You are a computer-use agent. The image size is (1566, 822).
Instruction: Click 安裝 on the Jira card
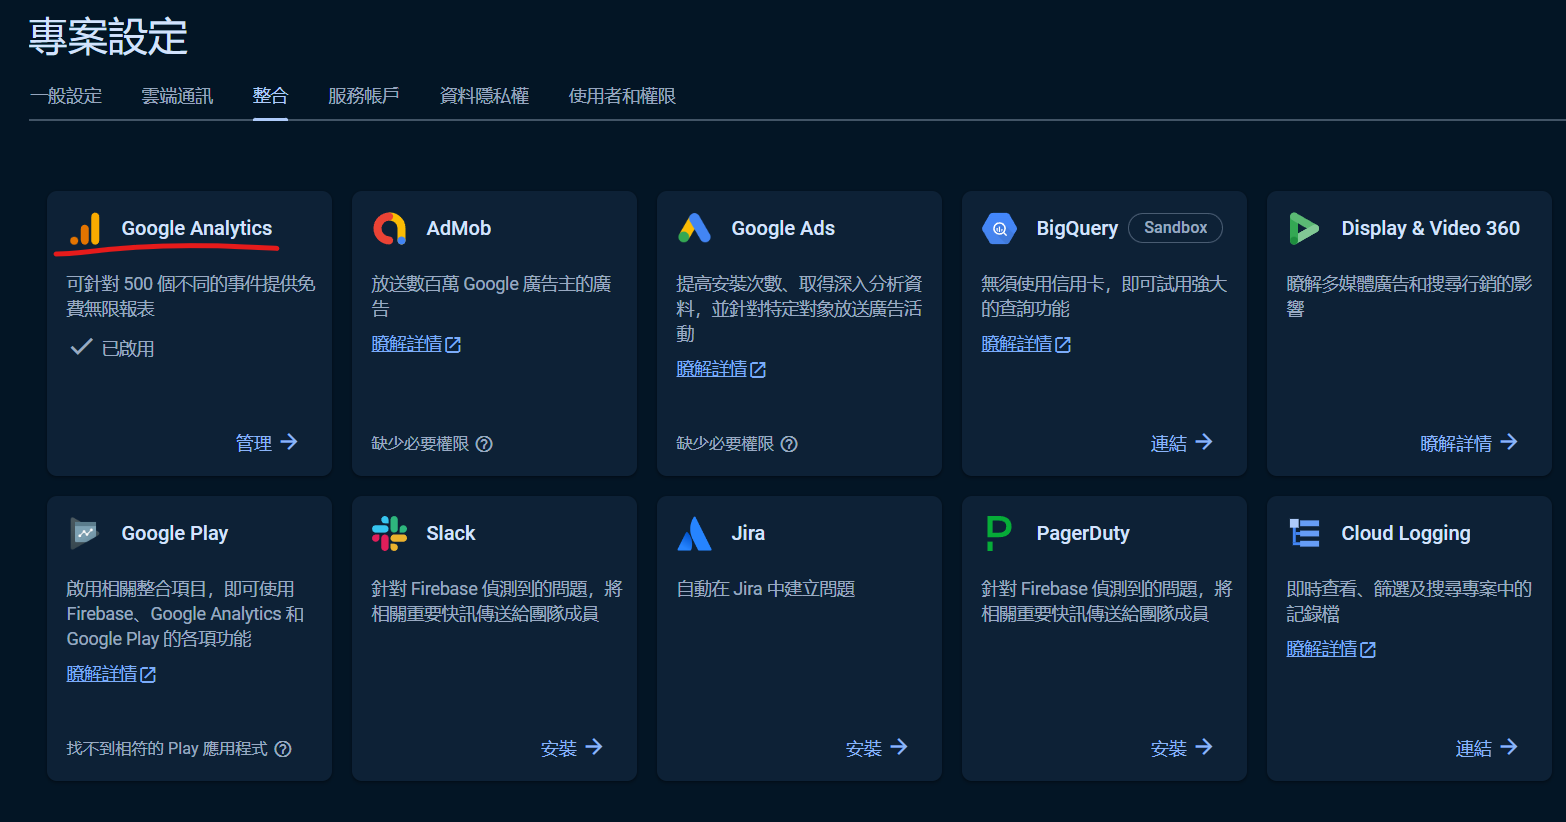[x=864, y=748]
